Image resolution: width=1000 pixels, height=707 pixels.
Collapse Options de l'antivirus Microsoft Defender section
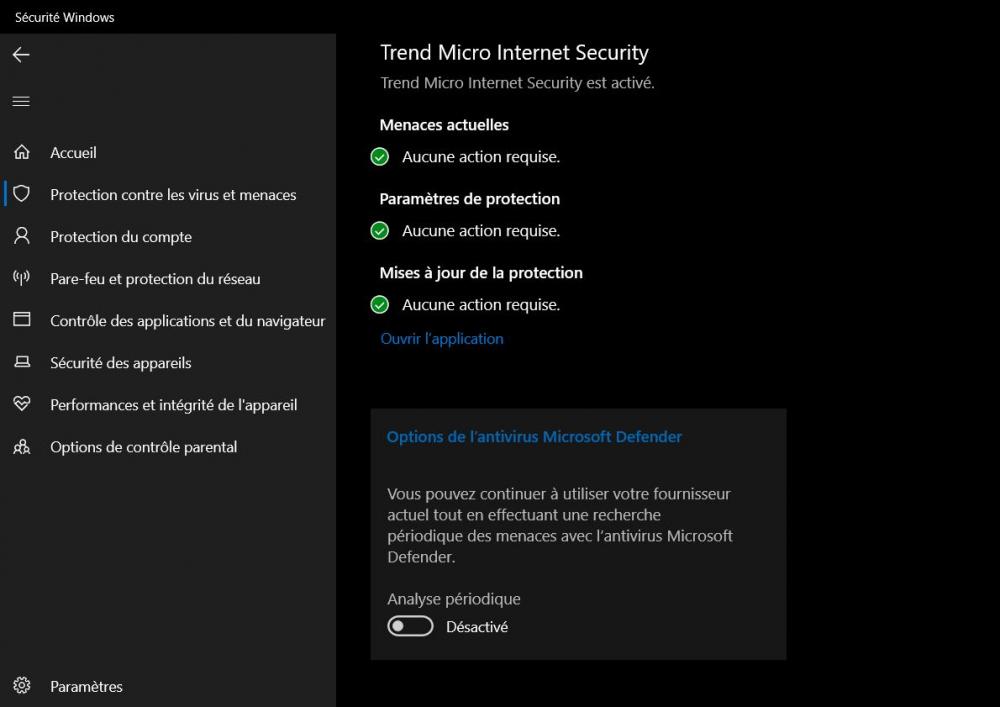coord(534,437)
